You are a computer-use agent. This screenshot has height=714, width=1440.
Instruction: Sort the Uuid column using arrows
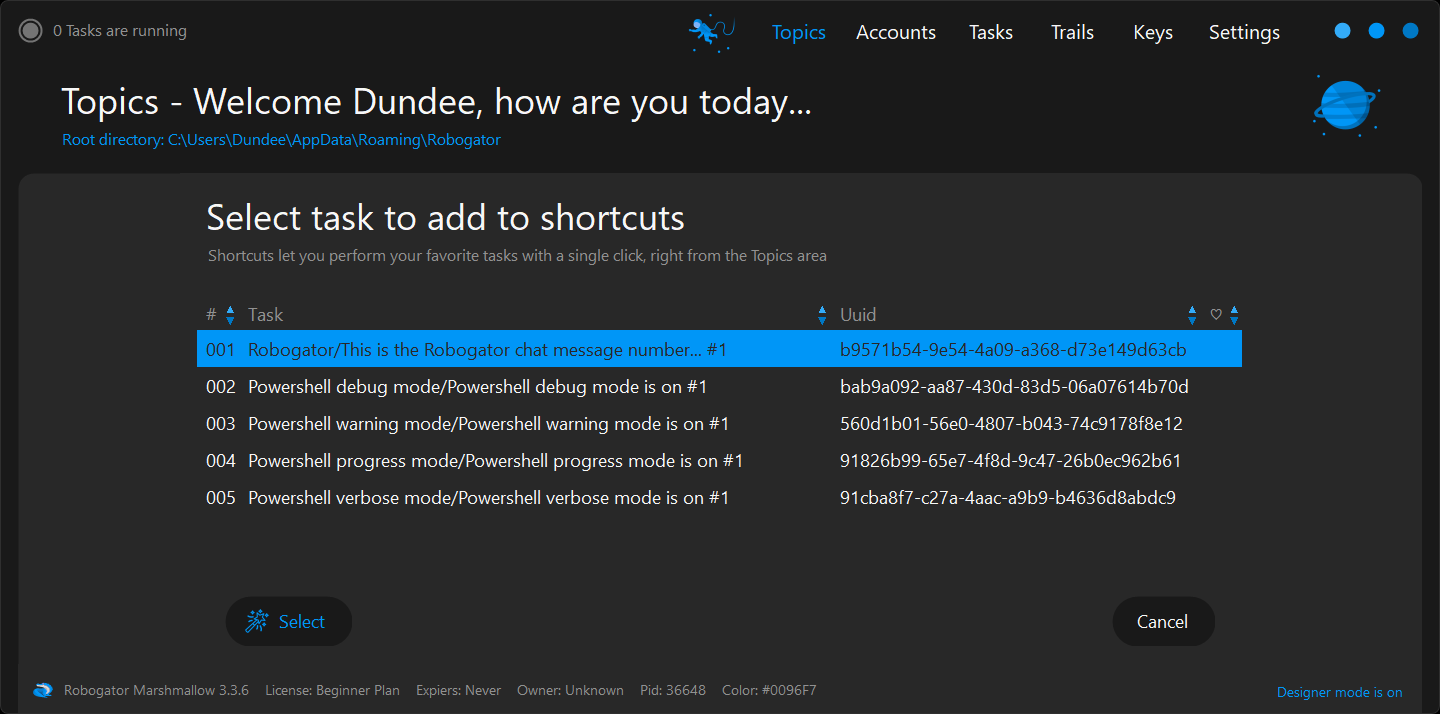tap(1192, 315)
